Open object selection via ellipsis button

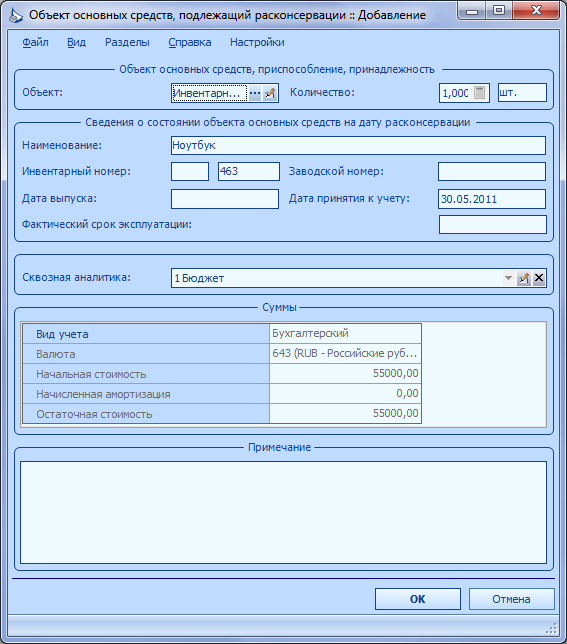(255, 93)
